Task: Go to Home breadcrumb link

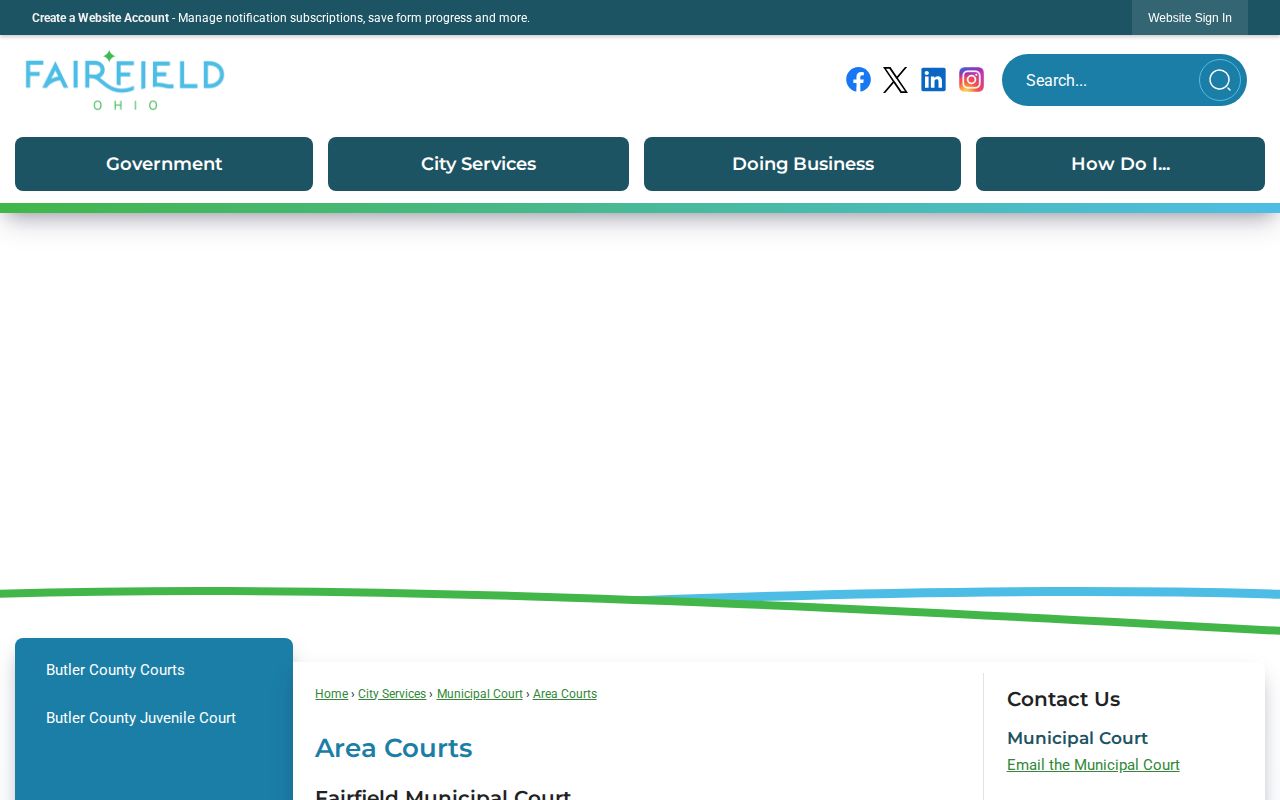Action: [x=331, y=694]
